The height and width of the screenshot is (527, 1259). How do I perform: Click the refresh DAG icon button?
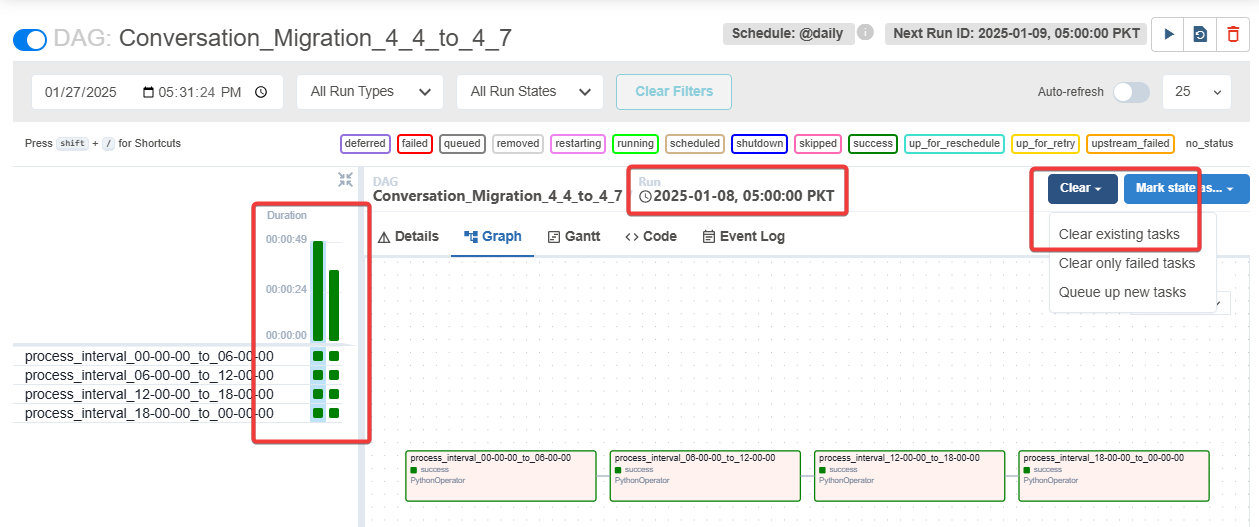click(x=1200, y=34)
